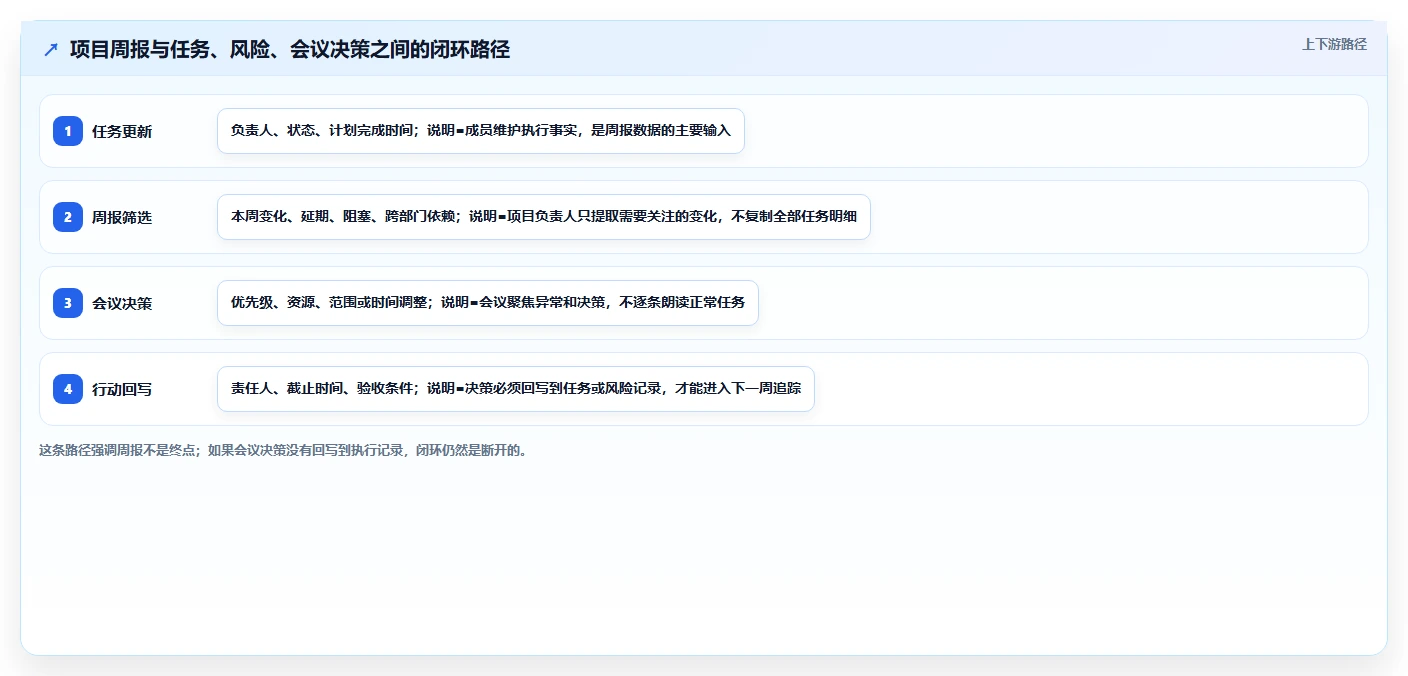
Task: Click the step 3 number badge
Action: (68, 303)
